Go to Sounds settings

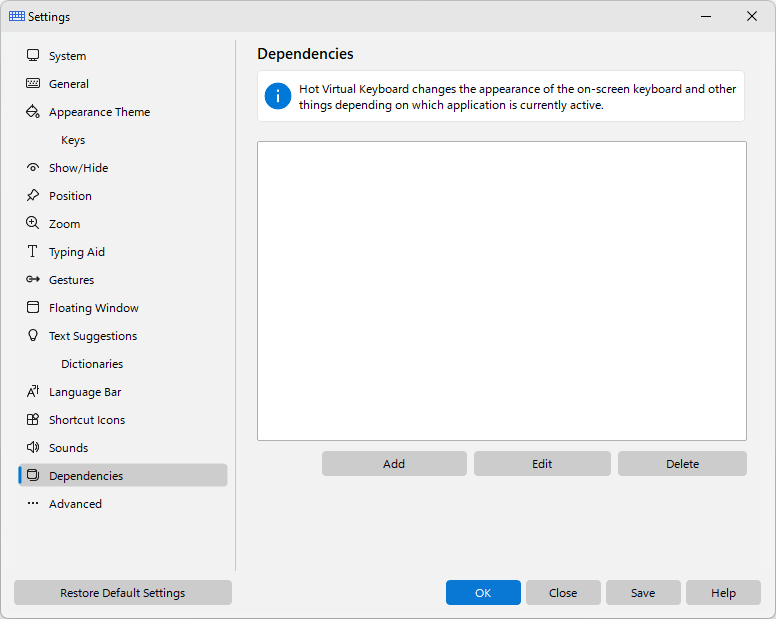123,448
